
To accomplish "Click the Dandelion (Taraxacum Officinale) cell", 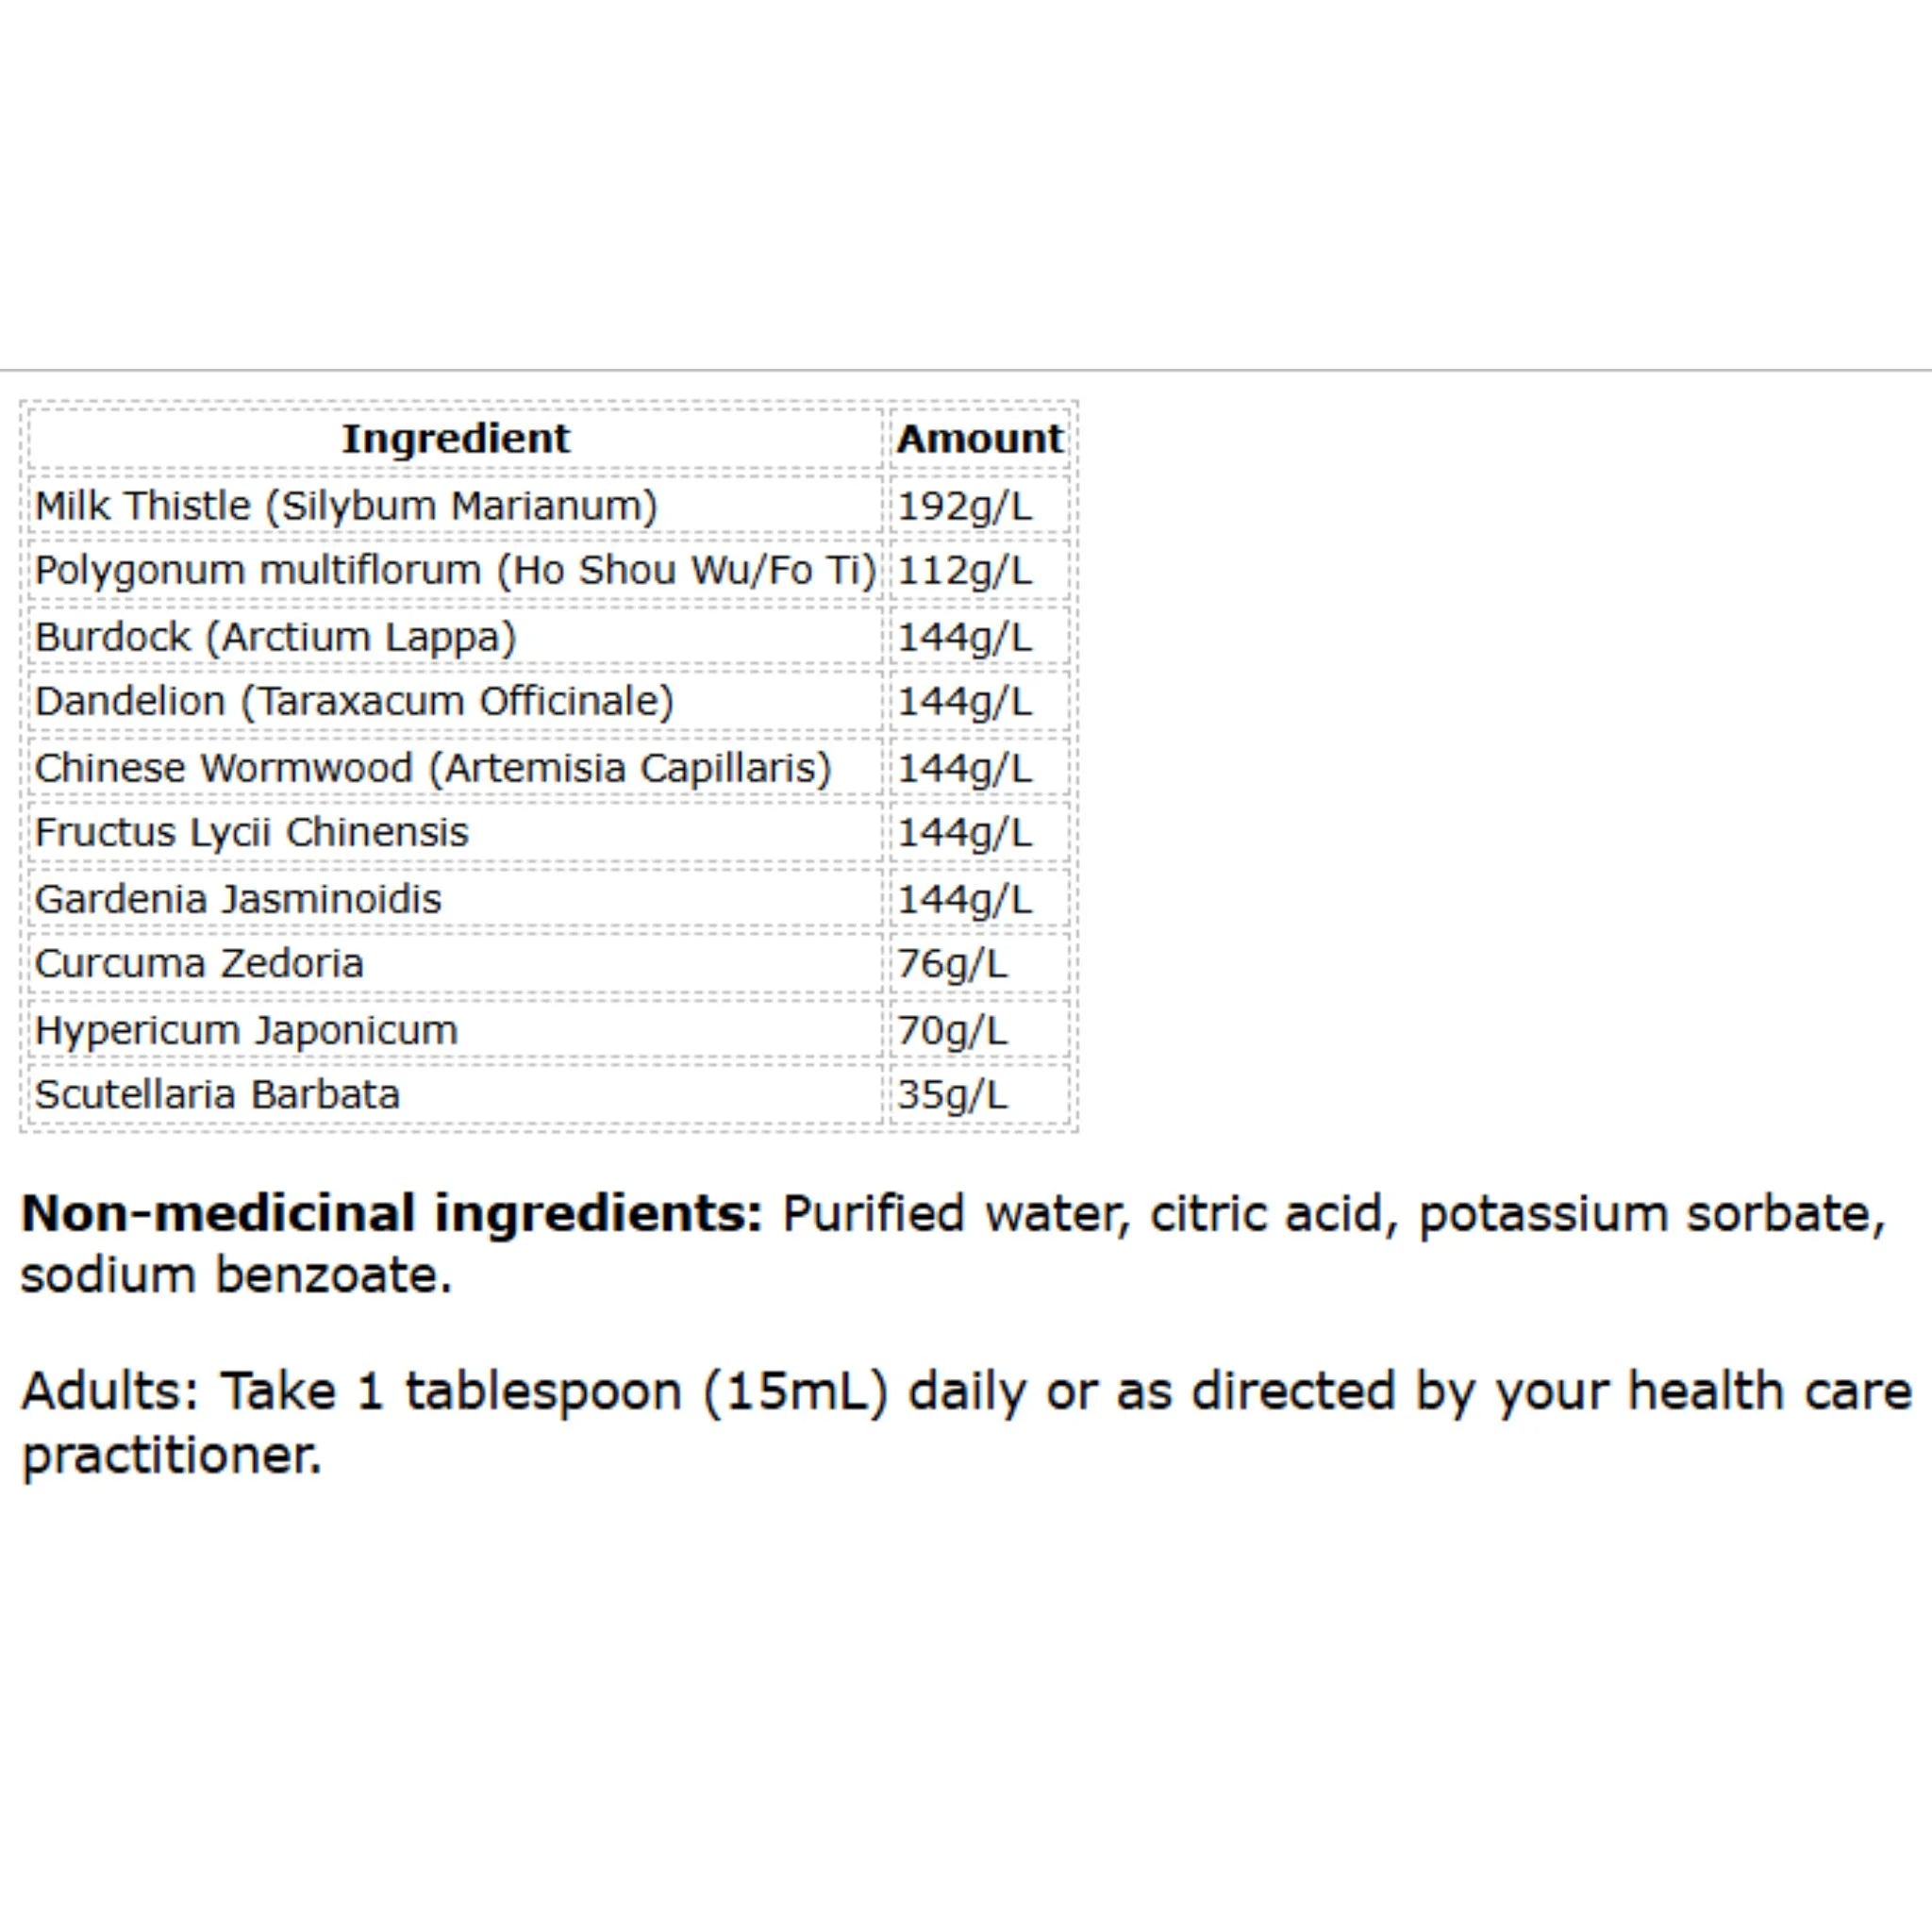I will 455,701.
